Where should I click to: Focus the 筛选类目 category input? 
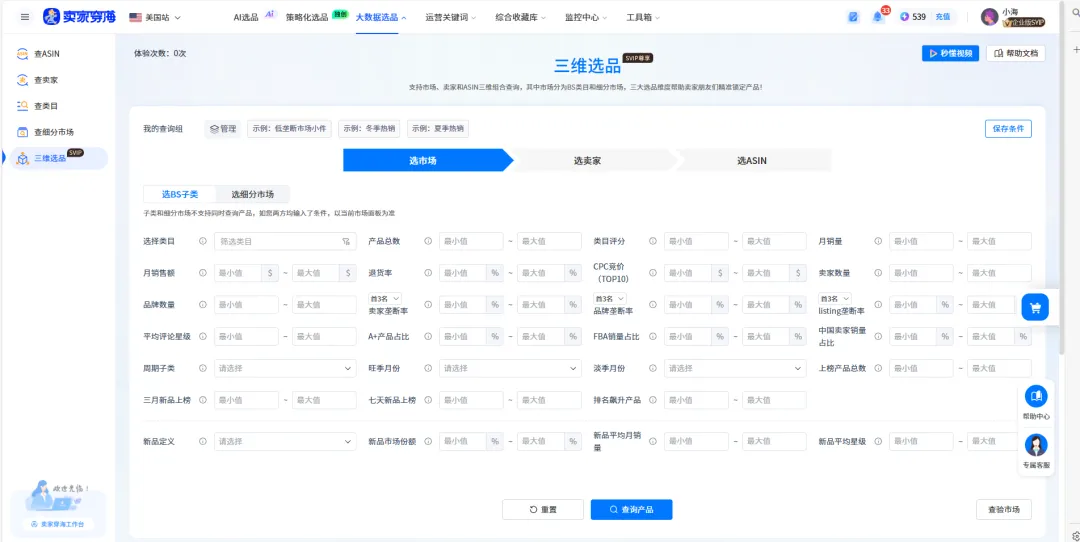tap(285, 242)
